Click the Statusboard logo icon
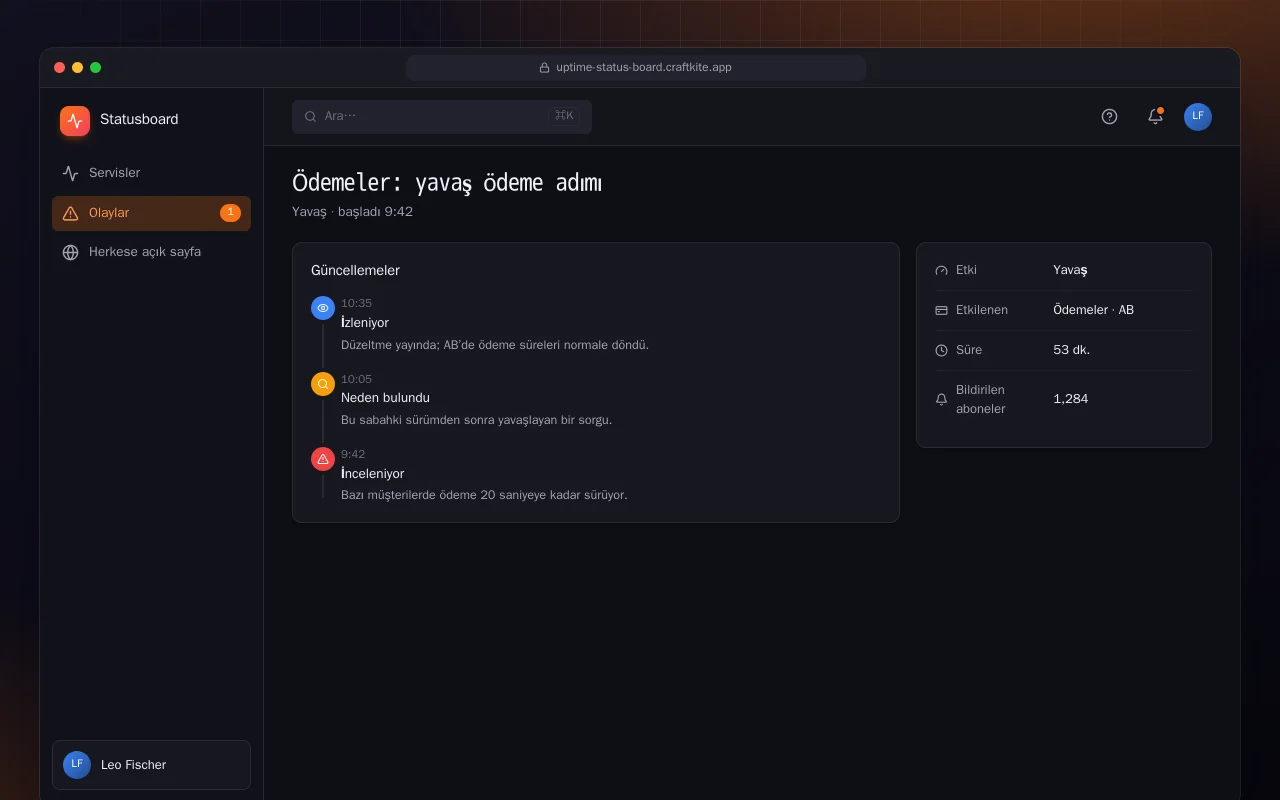This screenshot has height=800, width=1280. tap(75, 121)
